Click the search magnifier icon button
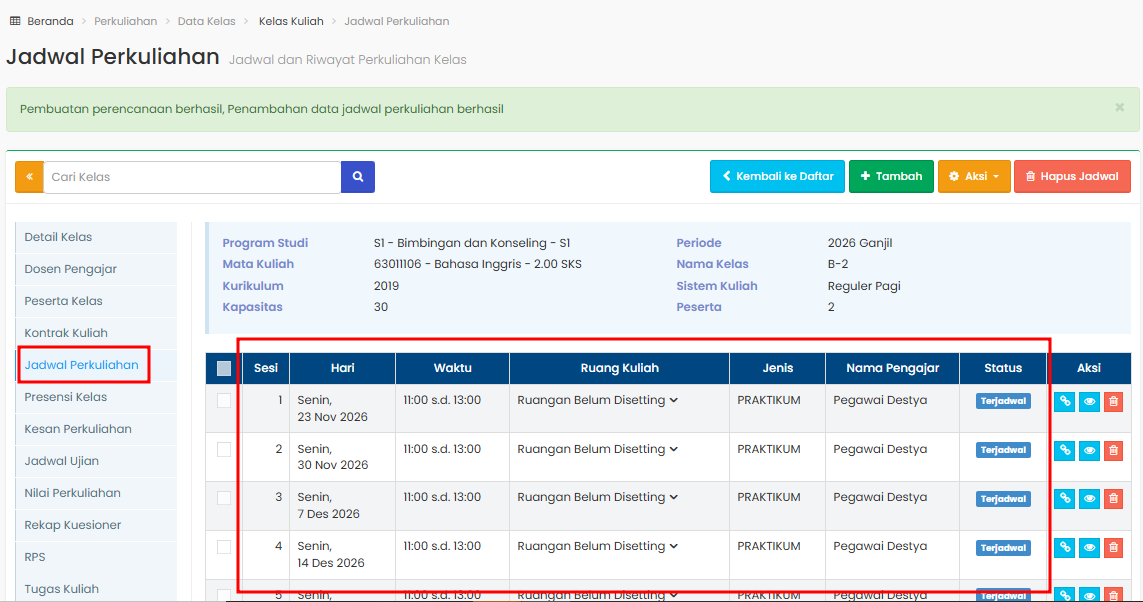This screenshot has width=1143, height=602. 358,177
